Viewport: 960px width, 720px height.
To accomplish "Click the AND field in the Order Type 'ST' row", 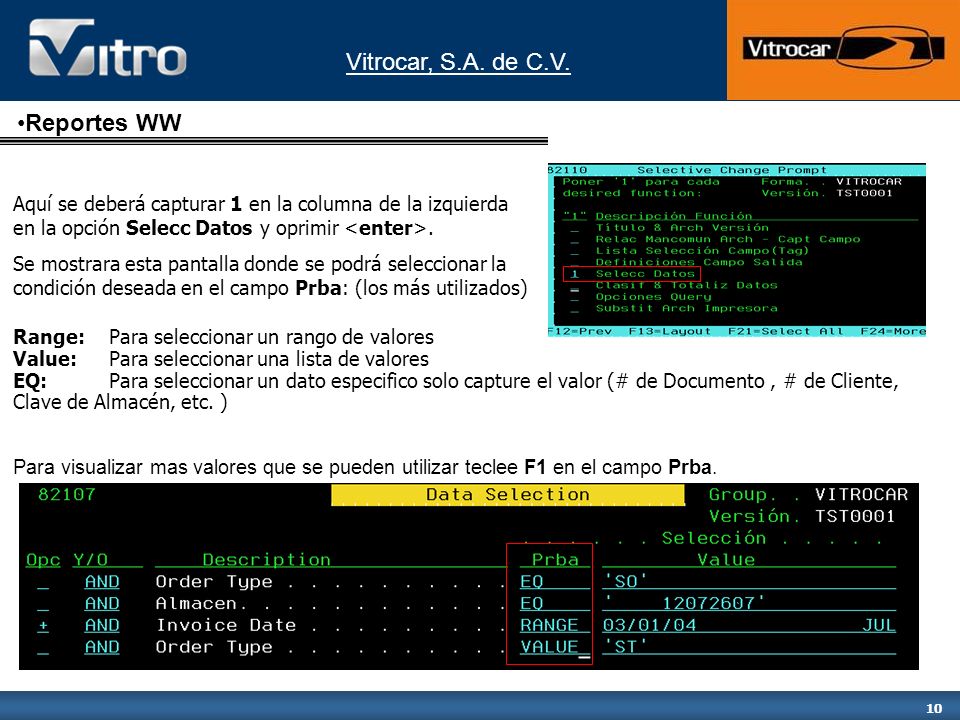I will [x=102, y=648].
